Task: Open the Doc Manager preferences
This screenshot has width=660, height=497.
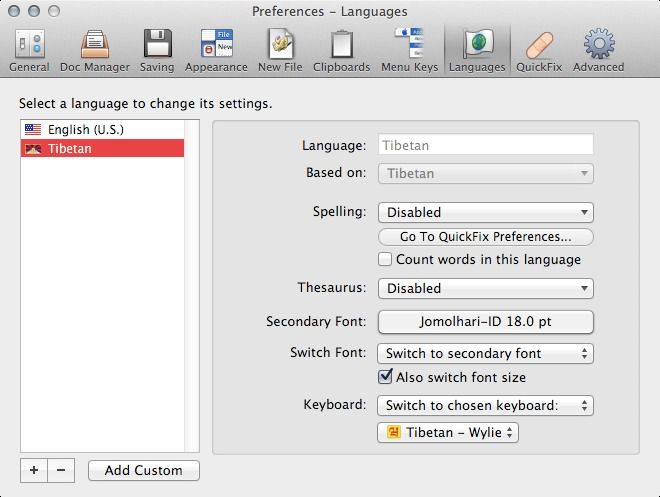Action: pyautogui.click(x=95, y=49)
